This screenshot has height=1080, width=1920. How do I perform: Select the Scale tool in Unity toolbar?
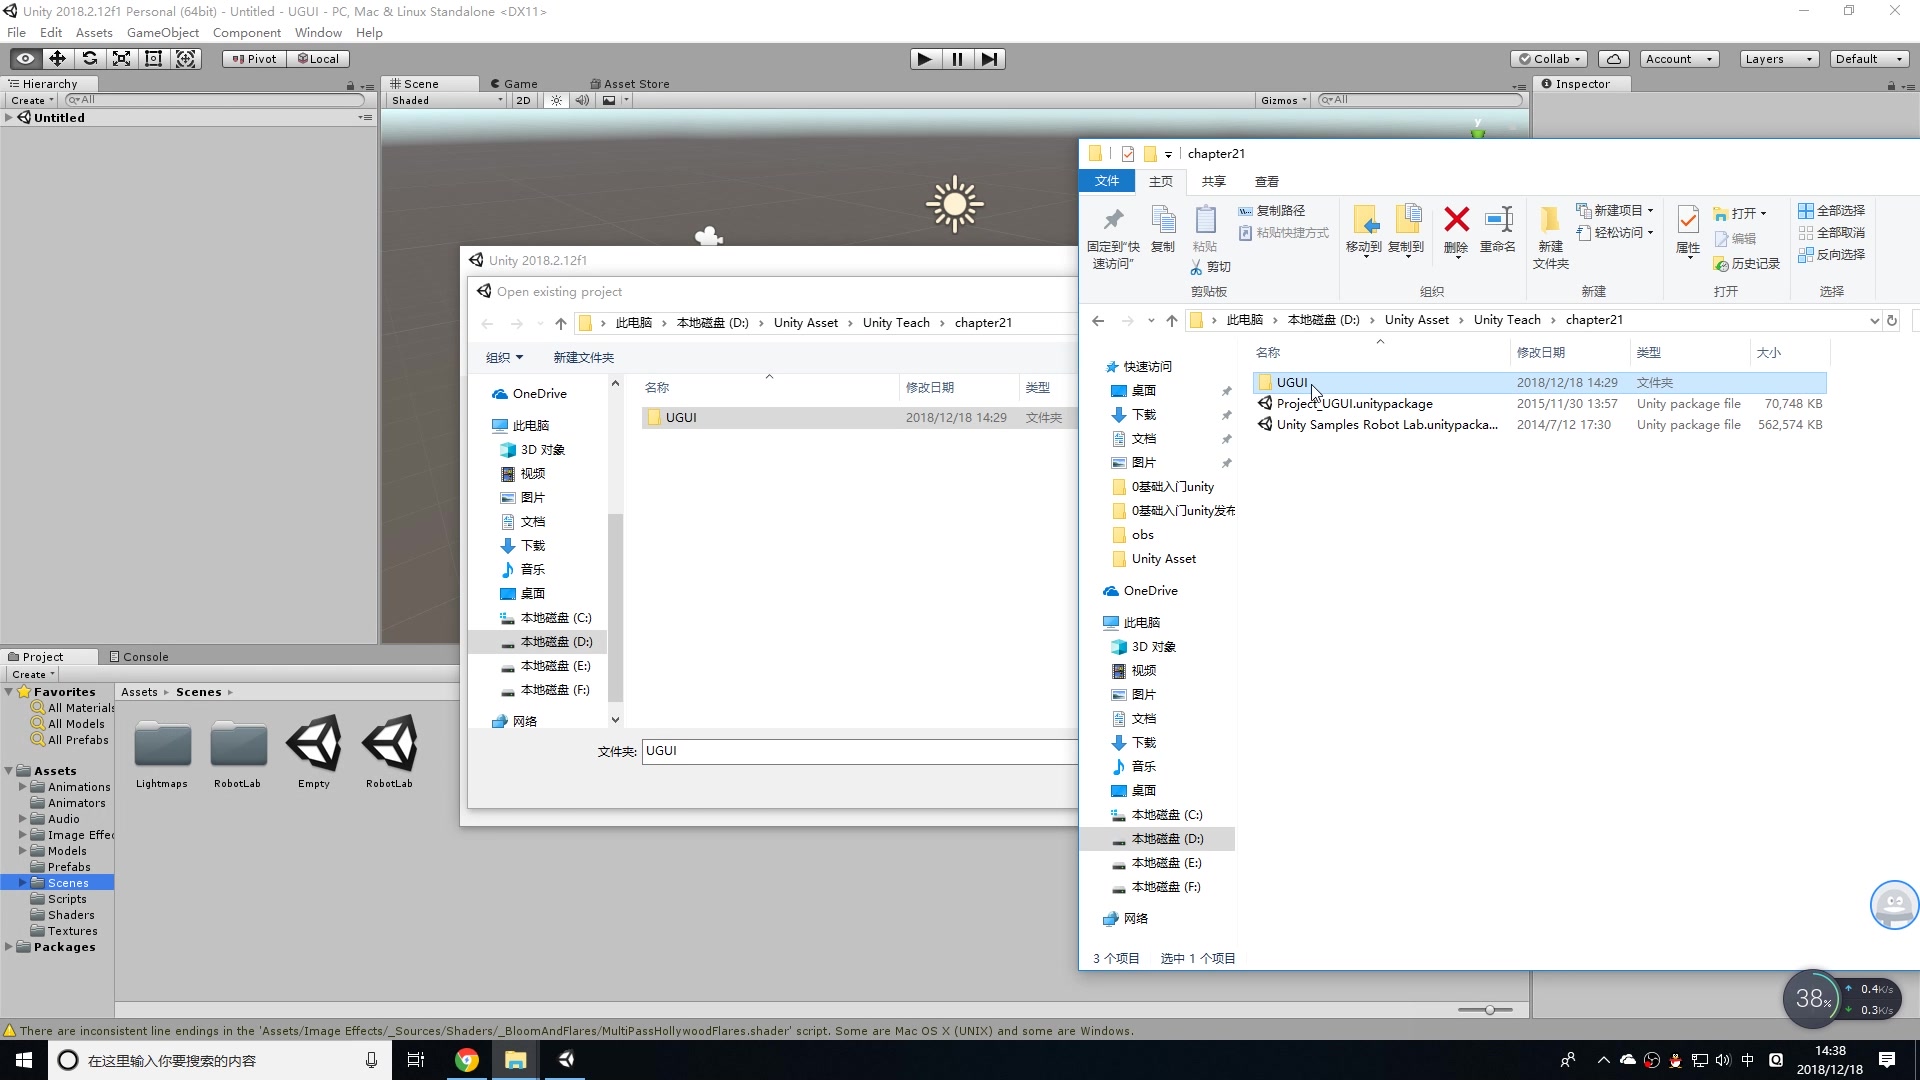(121, 59)
